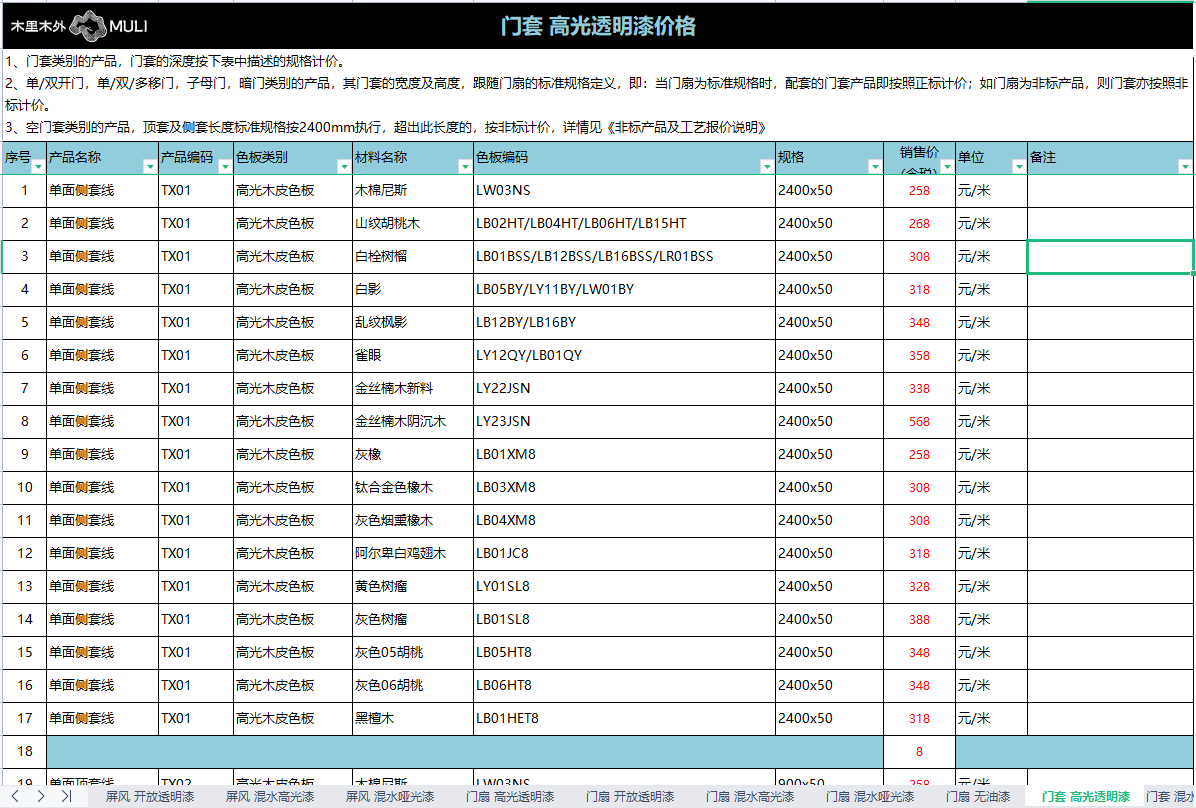Open the 产品名称 filter dropdown
The width and height of the screenshot is (1196, 808).
click(x=150, y=167)
